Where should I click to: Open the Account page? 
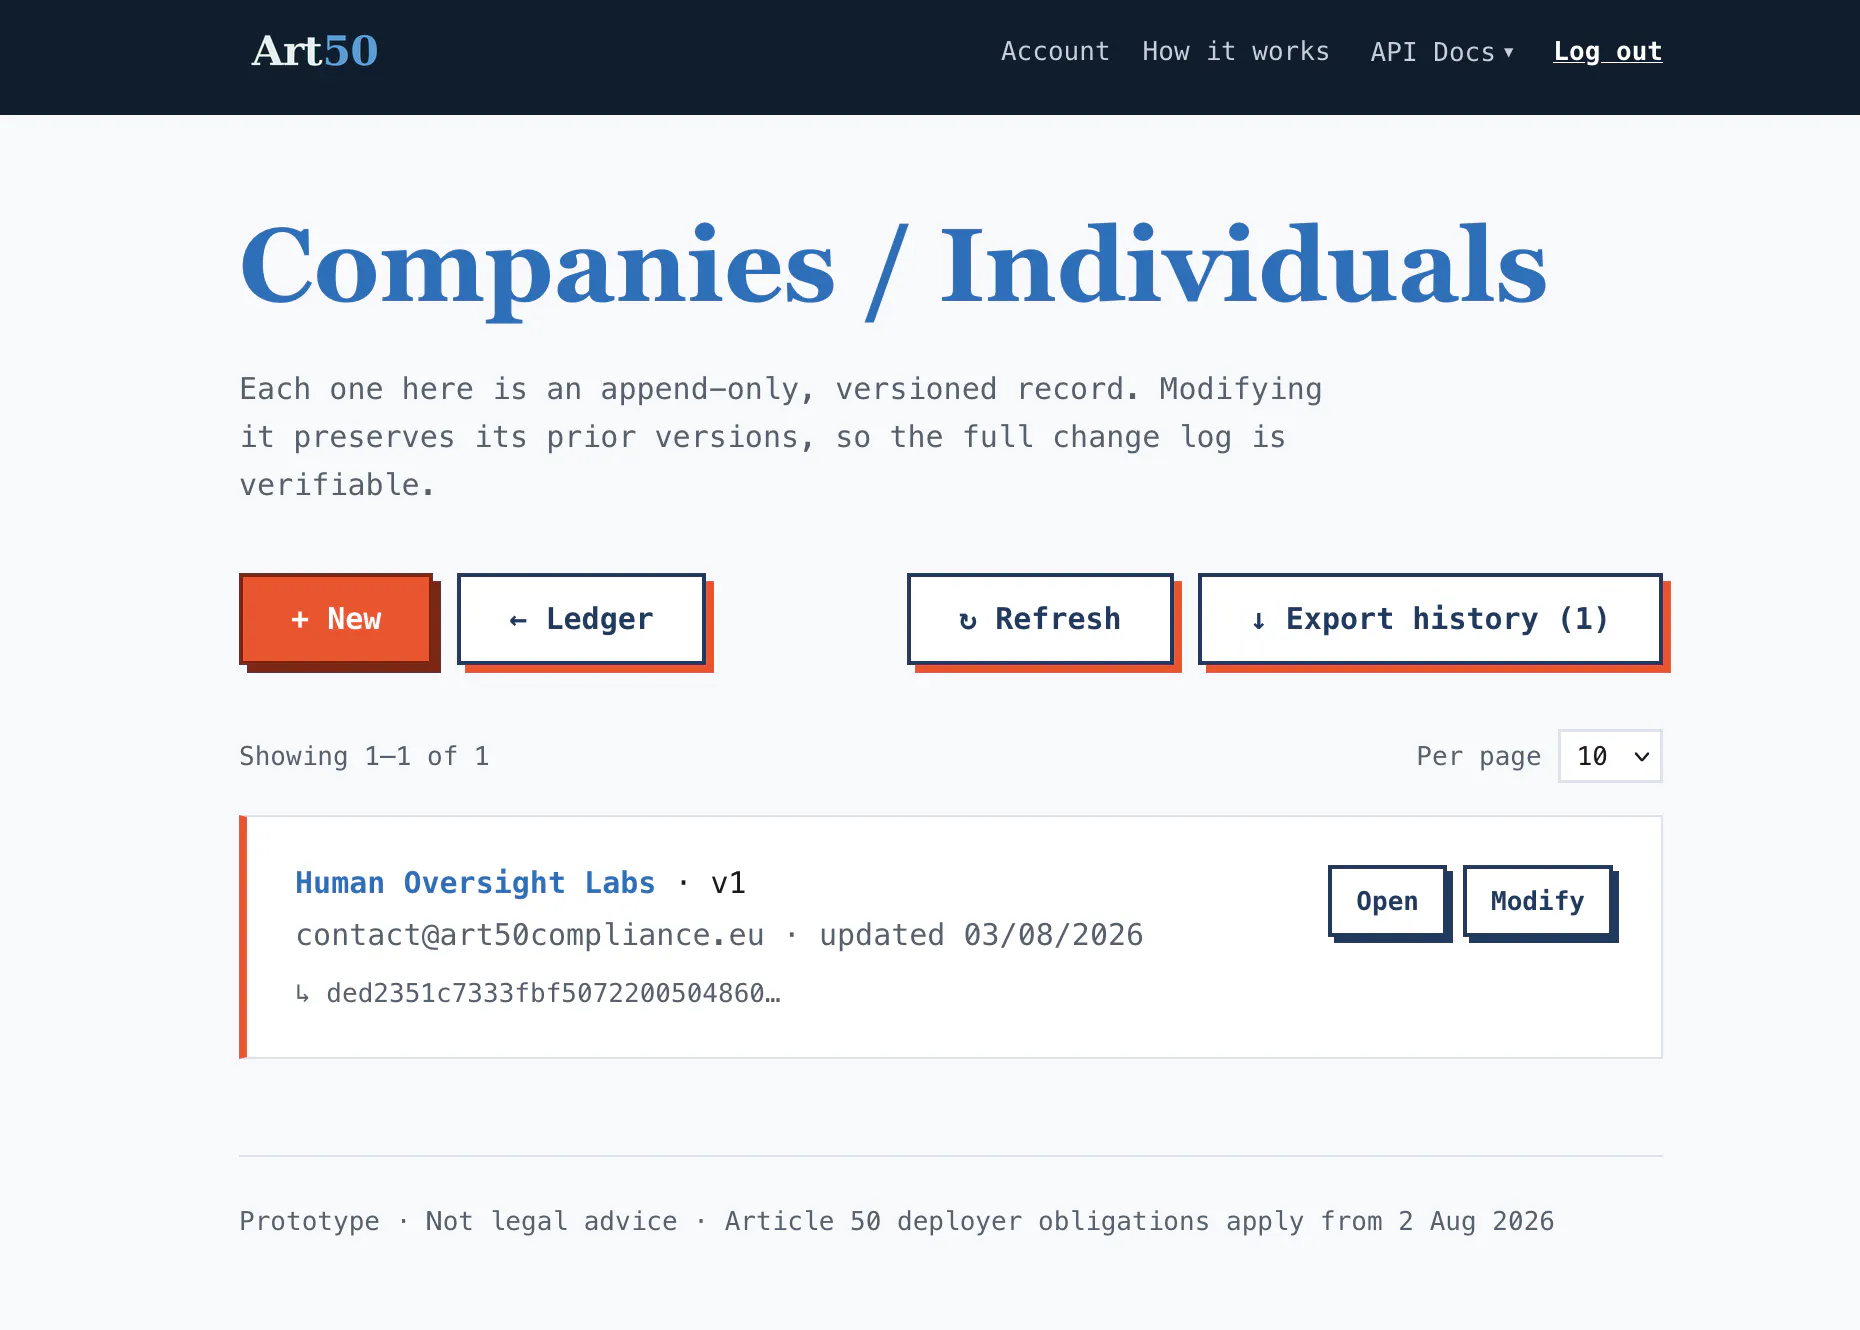1055,51
